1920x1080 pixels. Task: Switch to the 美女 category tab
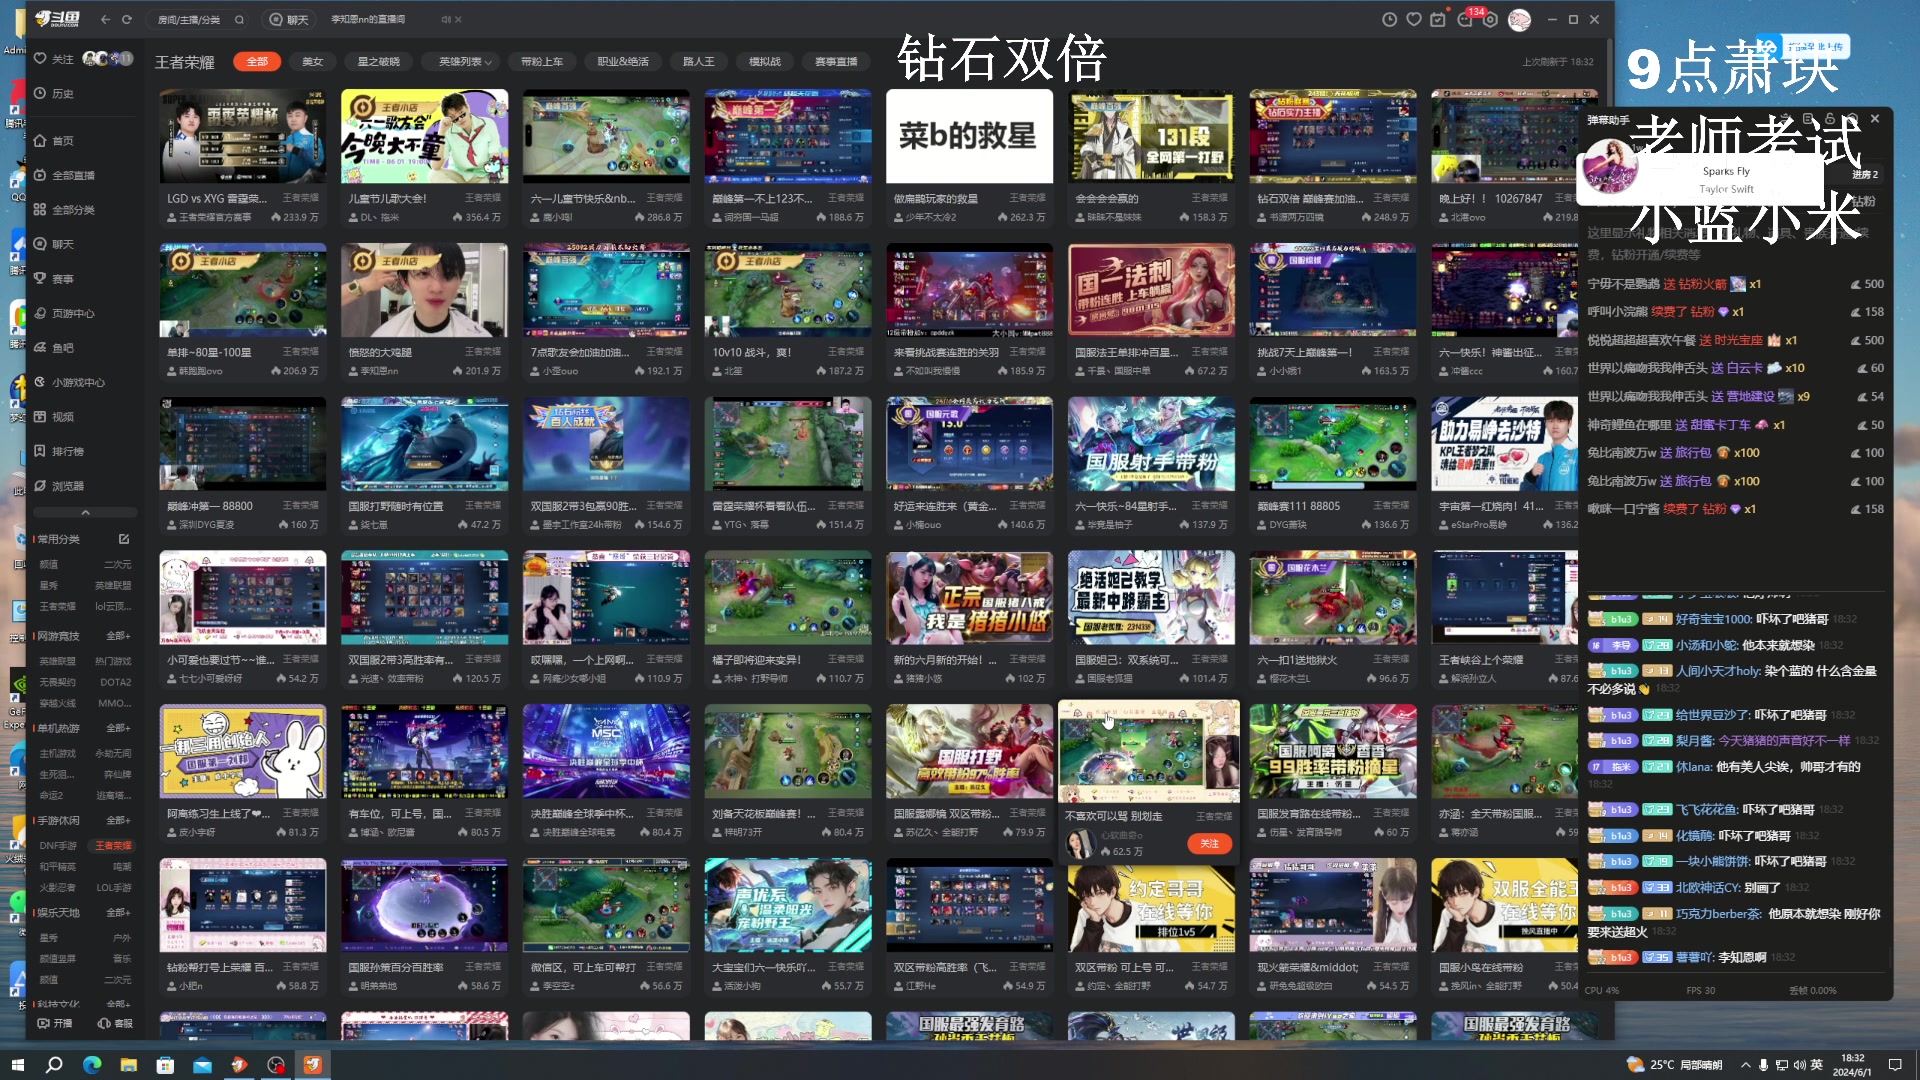[311, 61]
